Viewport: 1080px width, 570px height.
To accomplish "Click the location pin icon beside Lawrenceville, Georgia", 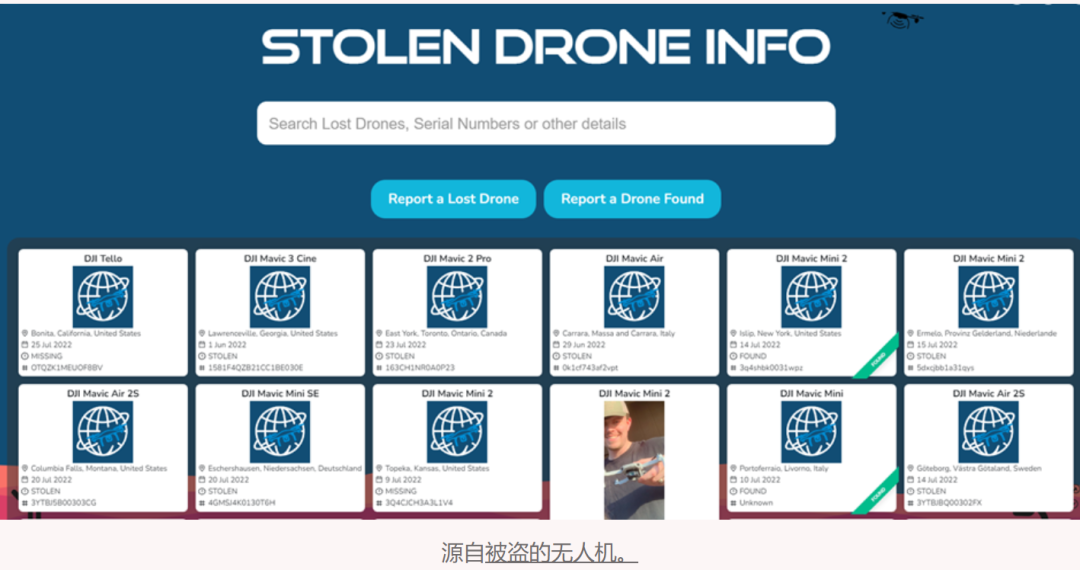I will (202, 333).
